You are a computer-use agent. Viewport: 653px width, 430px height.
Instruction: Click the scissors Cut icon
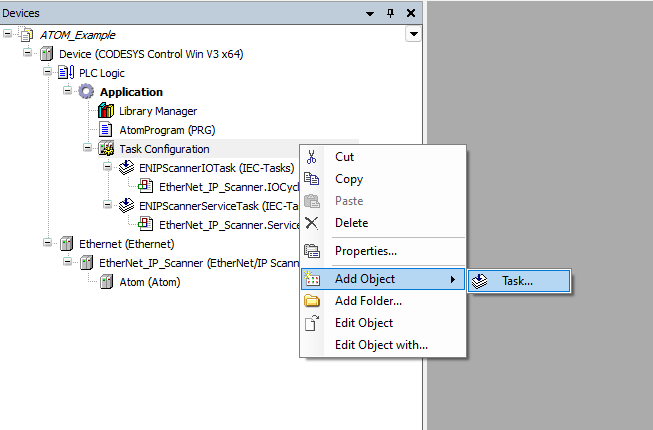point(312,157)
